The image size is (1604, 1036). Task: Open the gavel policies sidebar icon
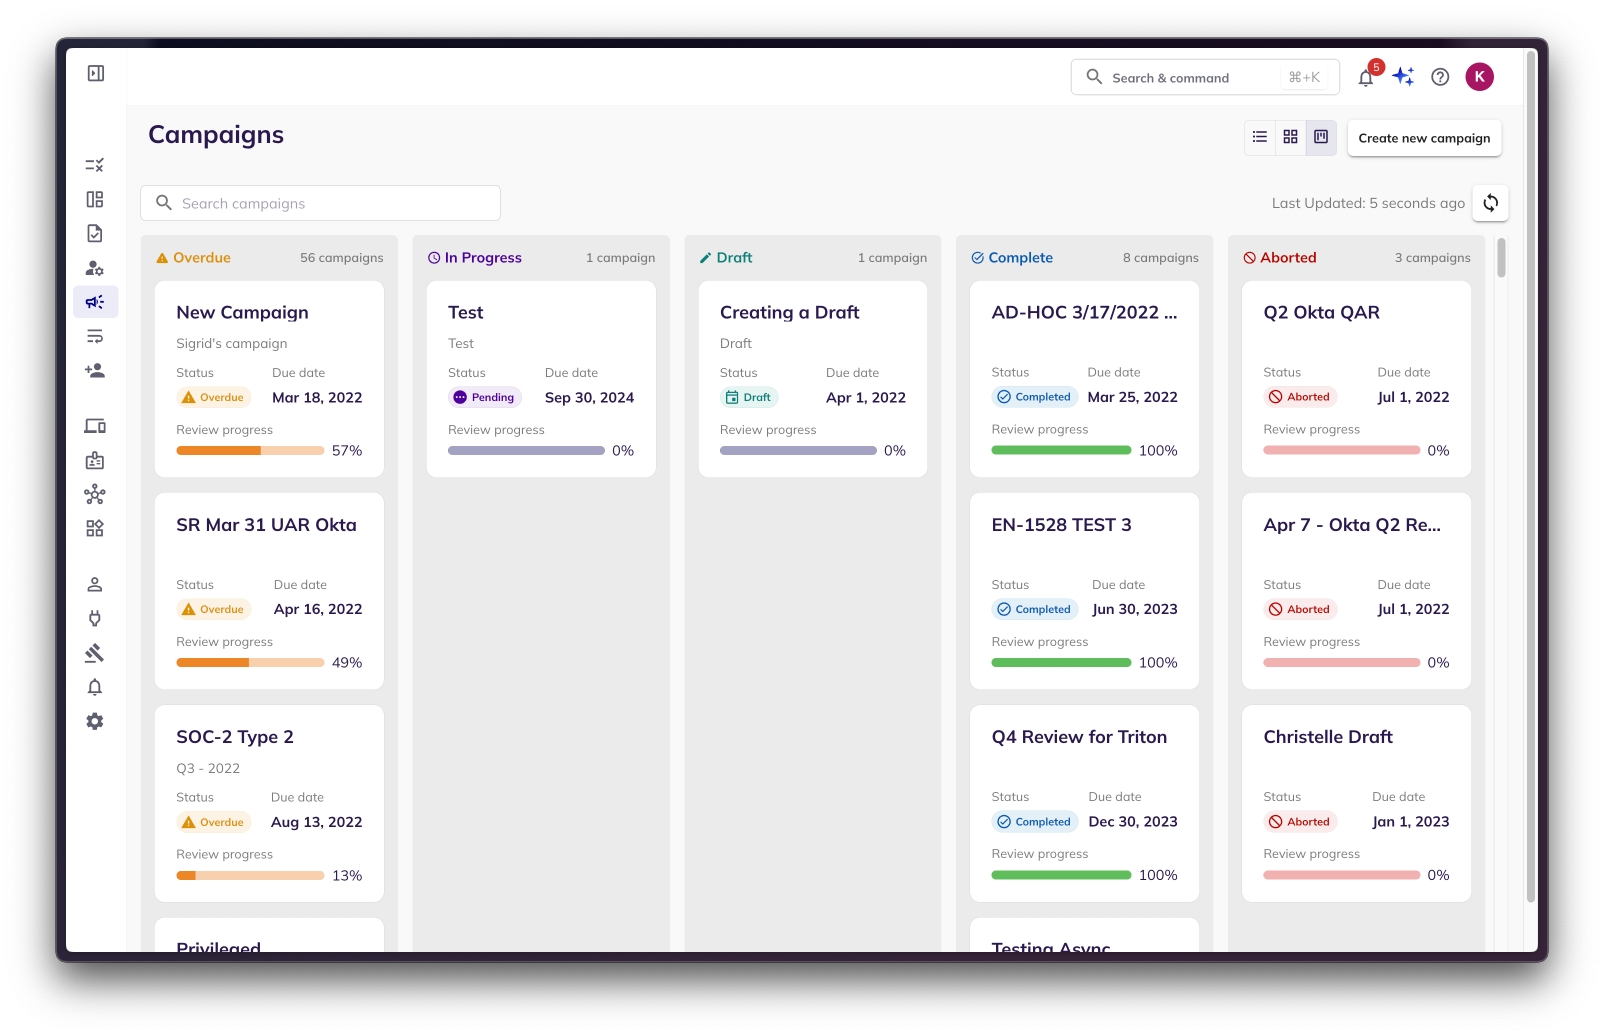pos(95,653)
